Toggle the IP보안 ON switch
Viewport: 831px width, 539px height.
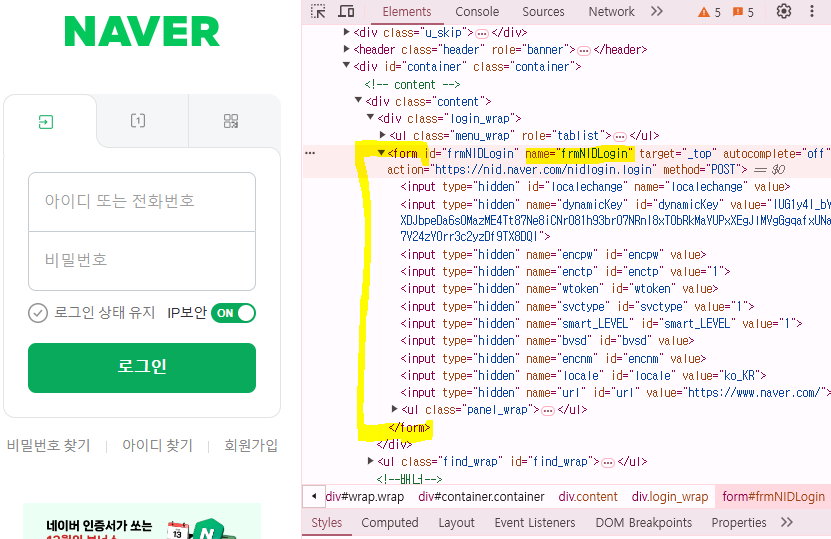coord(233,313)
